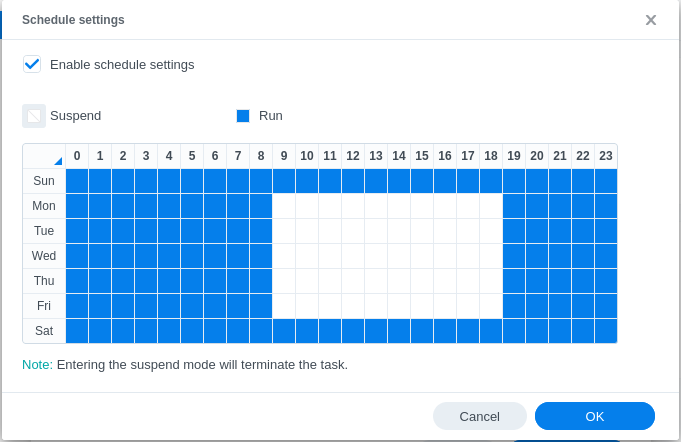Click the select-all grid corner triangle
This screenshot has width=681, height=442.
[x=57, y=160]
